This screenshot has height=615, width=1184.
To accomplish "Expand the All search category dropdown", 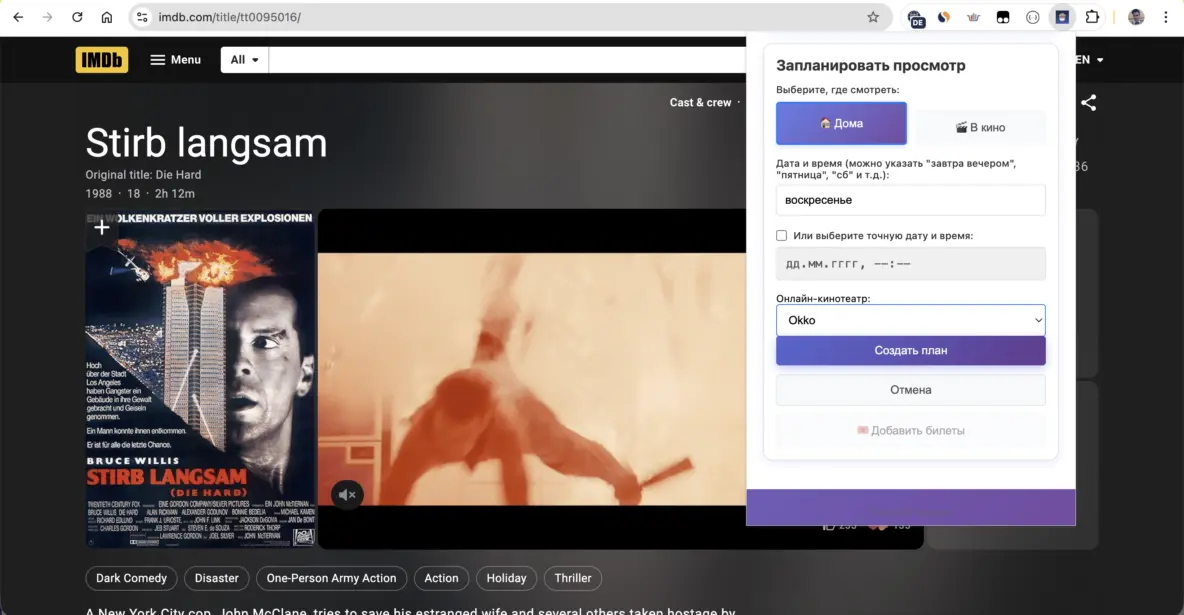I will click(244, 59).
